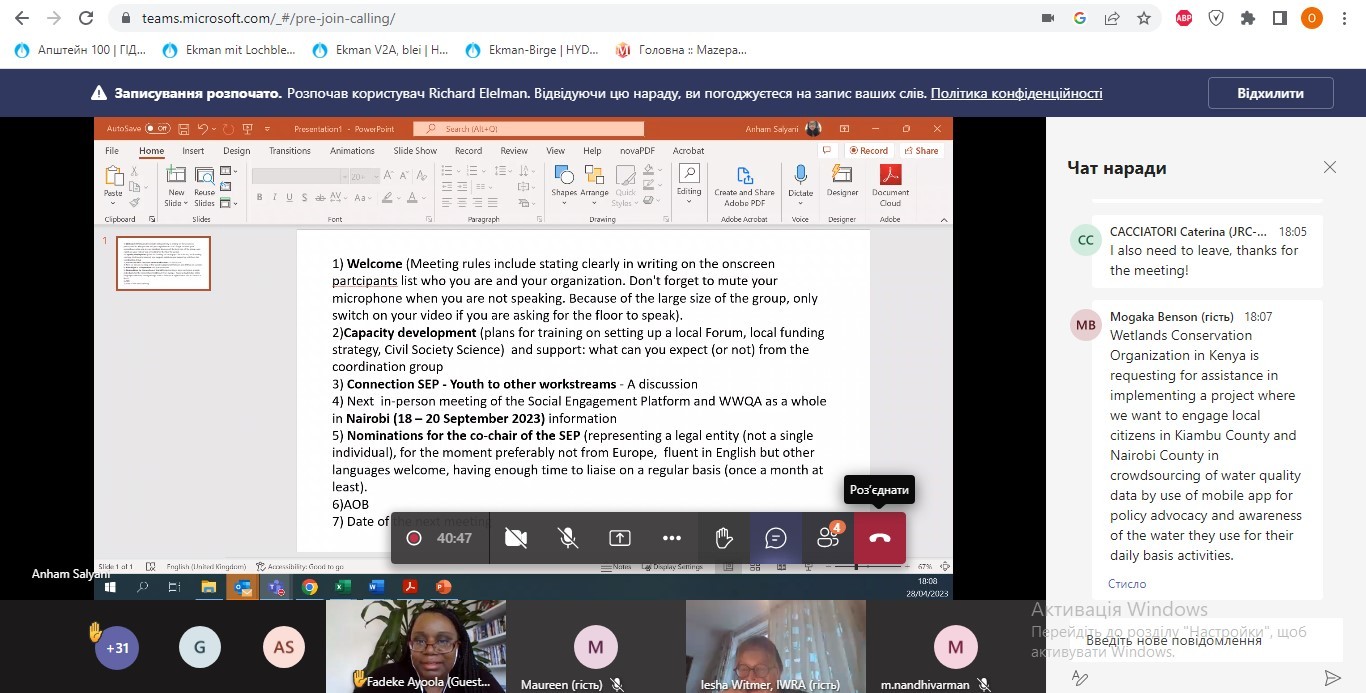Unmute the microphone
Viewport: 1366px width, 693px height.
pyautogui.click(x=568, y=538)
